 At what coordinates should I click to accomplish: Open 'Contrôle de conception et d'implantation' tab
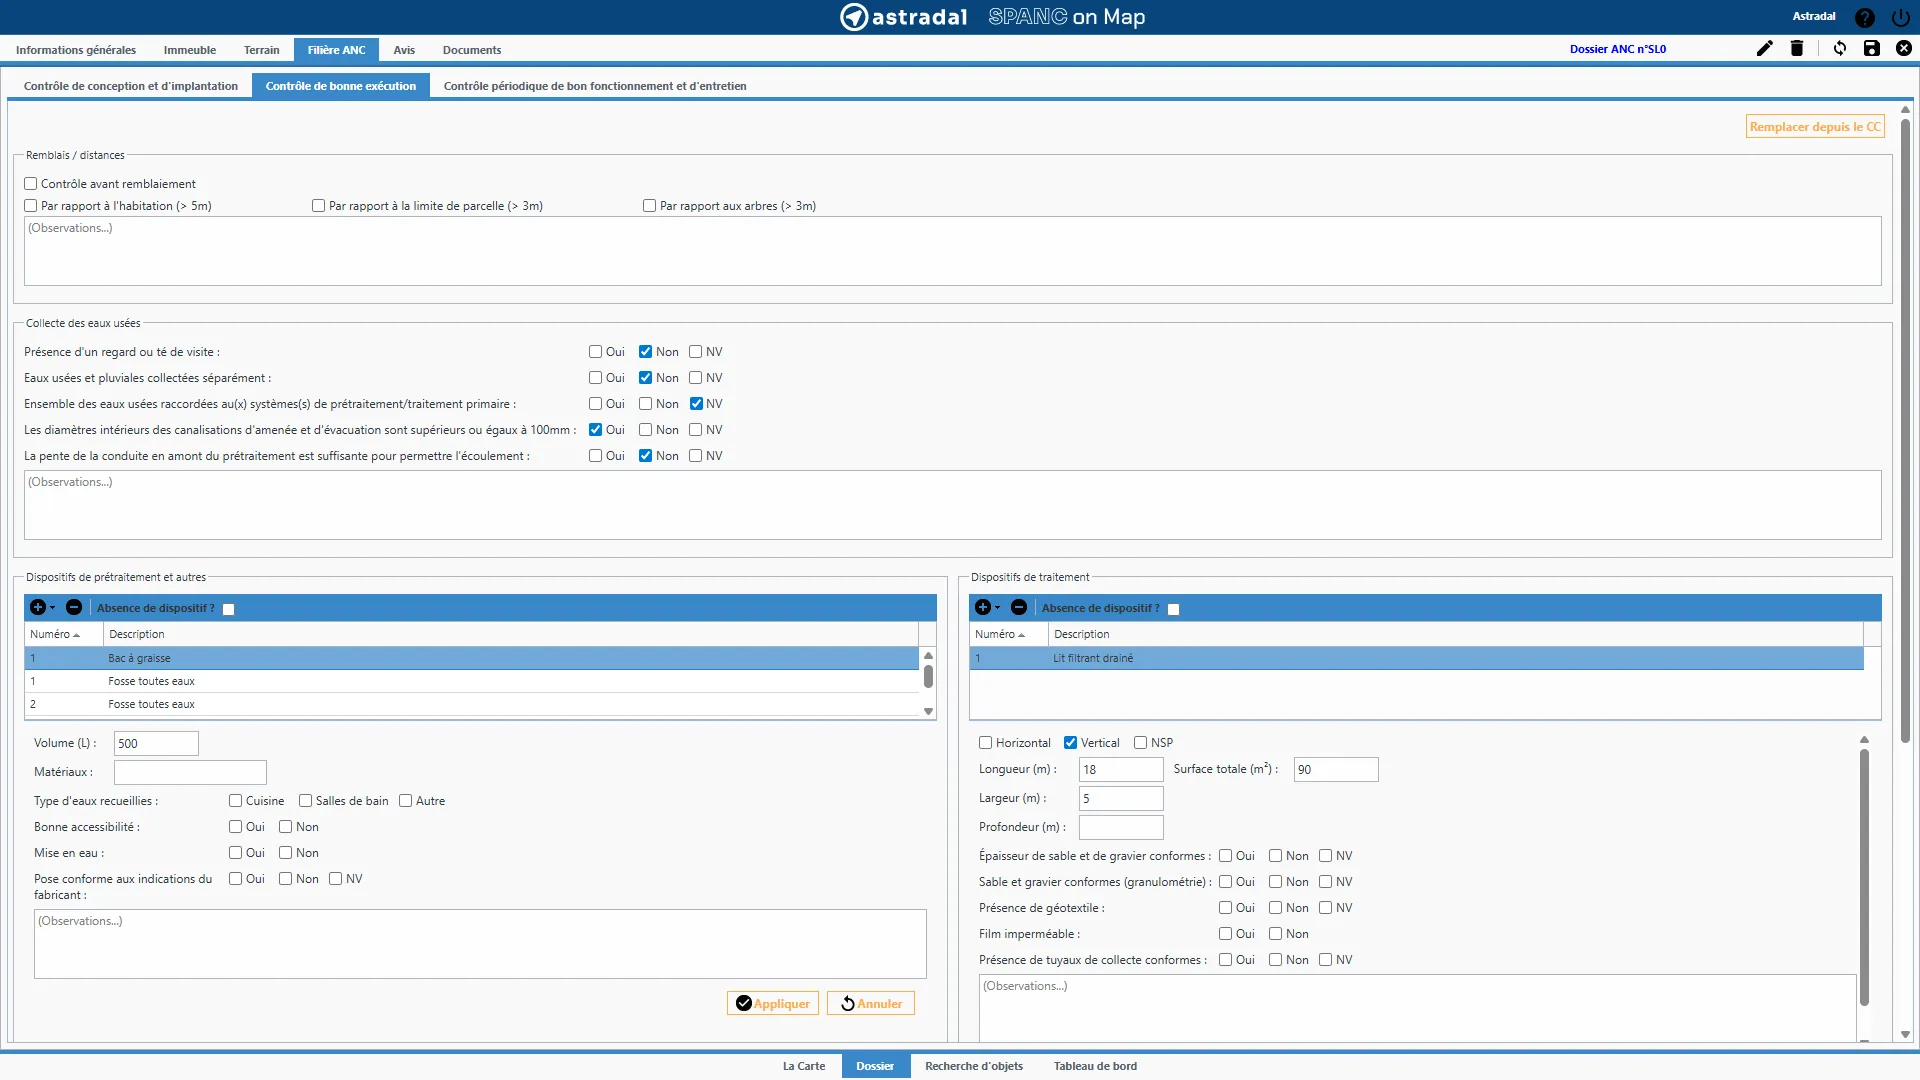(131, 86)
